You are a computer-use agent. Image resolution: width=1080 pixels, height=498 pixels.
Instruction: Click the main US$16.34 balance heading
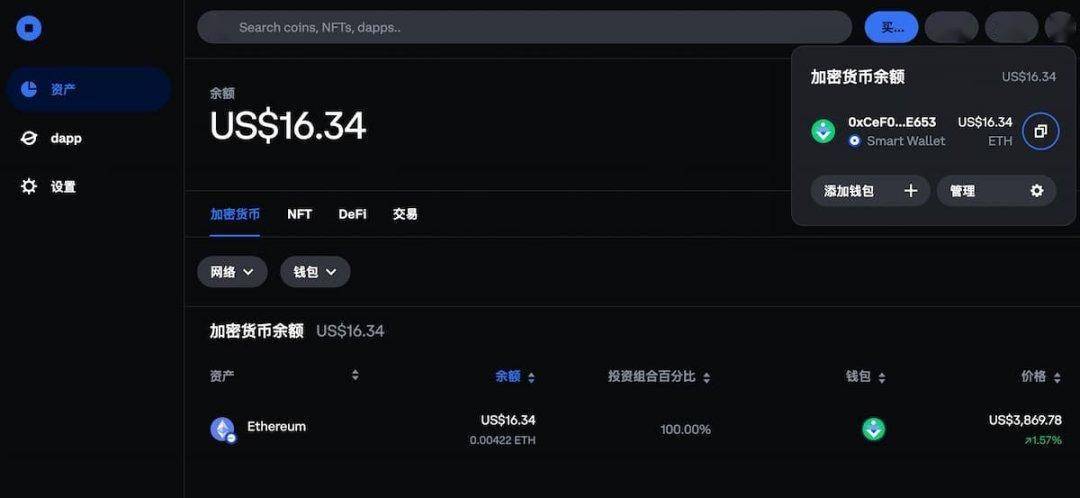tap(288, 126)
